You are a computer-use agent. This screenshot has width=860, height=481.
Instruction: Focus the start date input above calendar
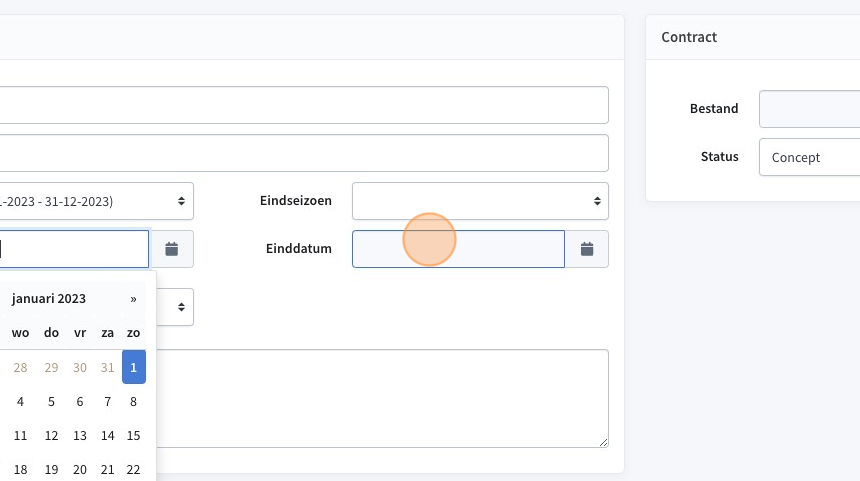pos(74,249)
